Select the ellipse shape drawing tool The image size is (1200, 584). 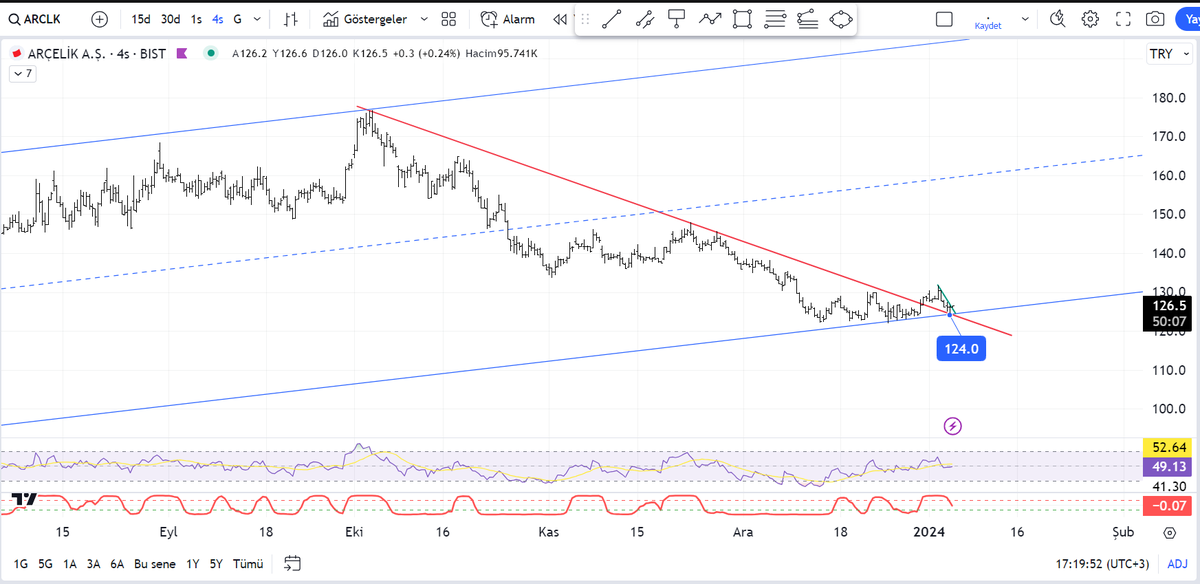point(840,18)
